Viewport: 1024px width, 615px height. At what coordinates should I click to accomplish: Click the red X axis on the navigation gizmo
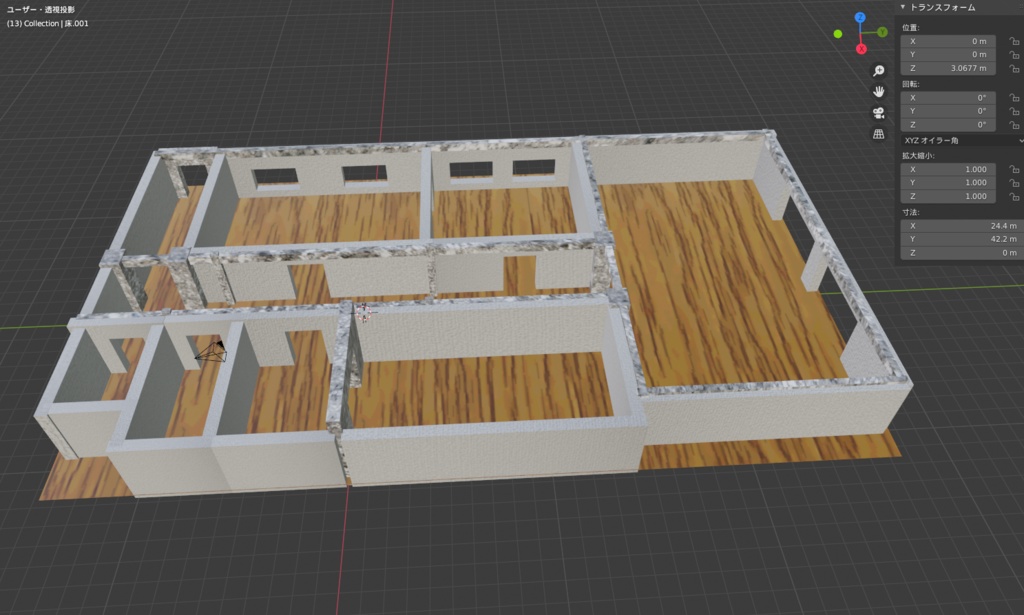[861, 49]
